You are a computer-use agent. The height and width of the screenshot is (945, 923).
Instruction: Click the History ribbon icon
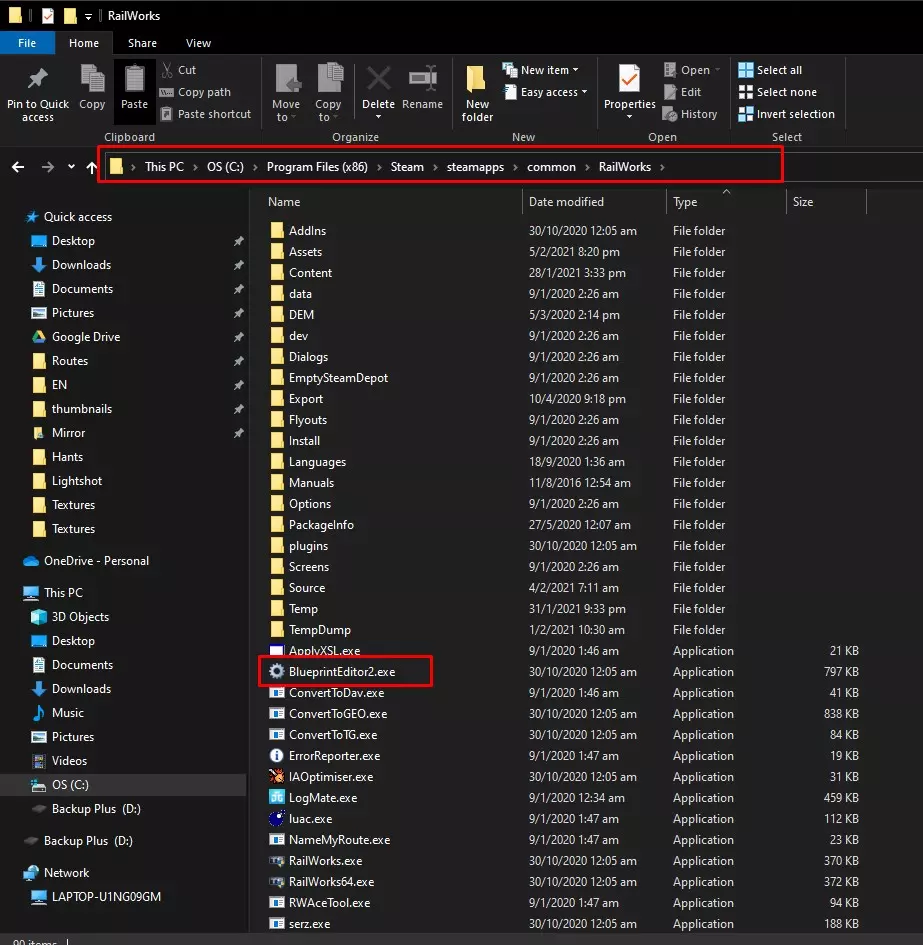(x=670, y=113)
